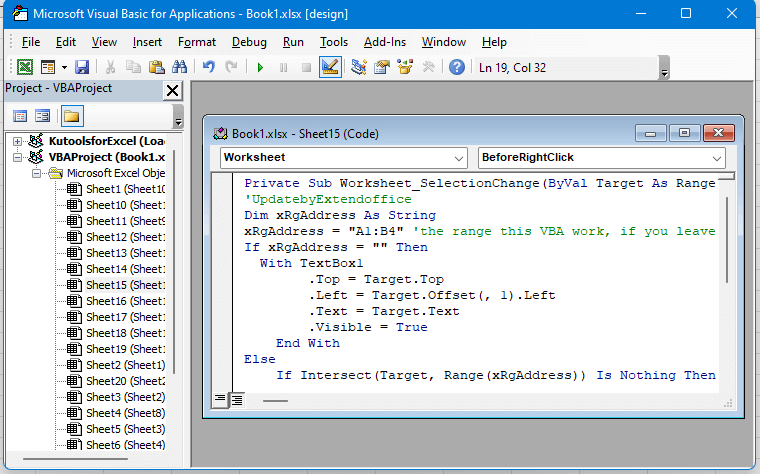Click the Find binoculars icon
The image size is (760, 474).
[180, 67]
